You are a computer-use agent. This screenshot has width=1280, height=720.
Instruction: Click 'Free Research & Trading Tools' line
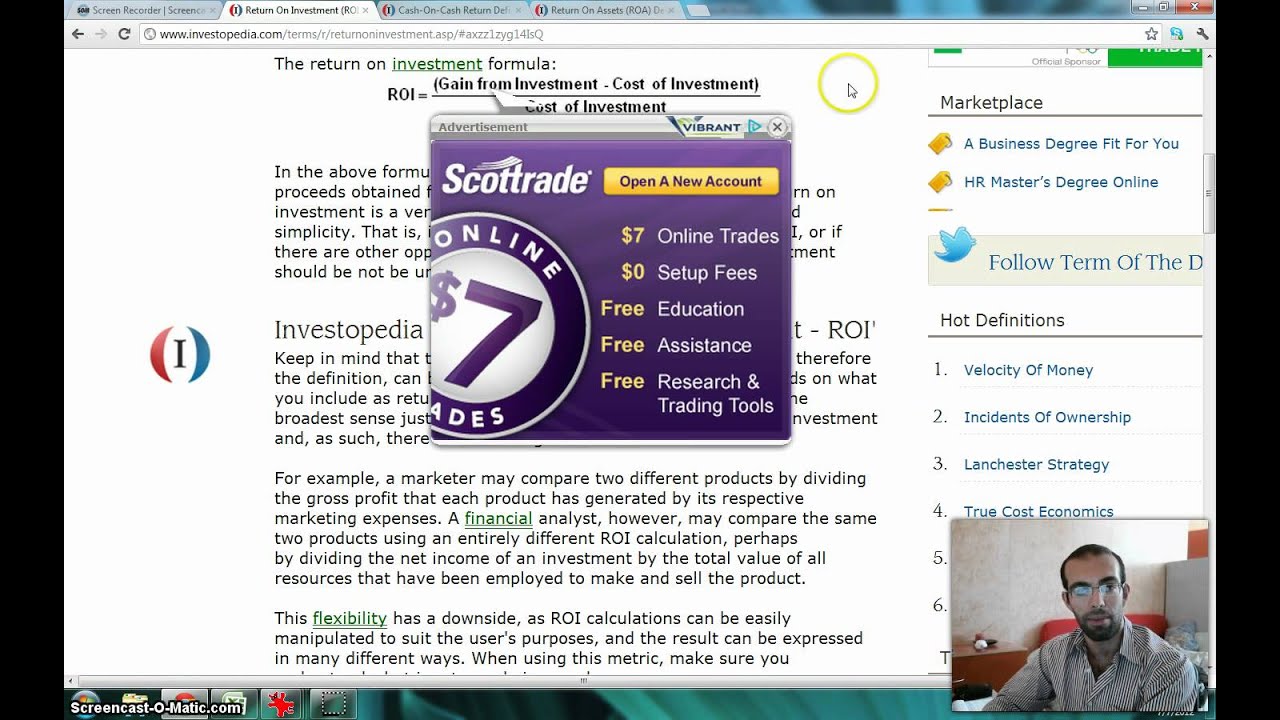click(x=687, y=393)
